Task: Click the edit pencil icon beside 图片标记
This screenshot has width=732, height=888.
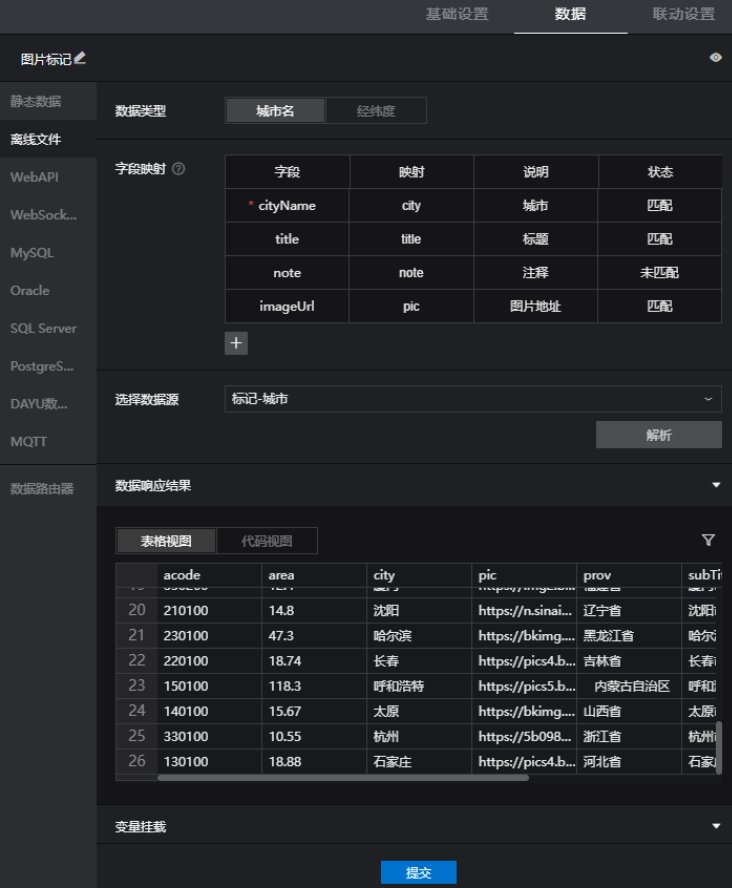Action: point(80,59)
